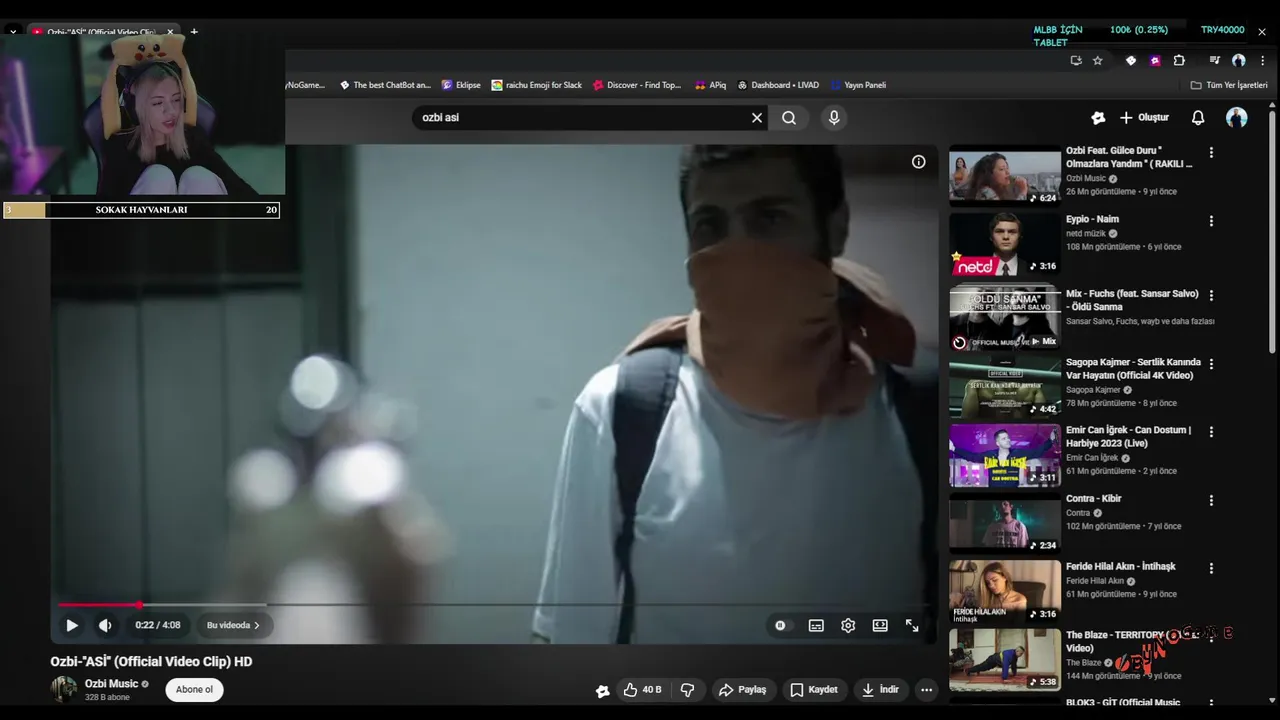Open "Emir Can İğrek - Can Dostum" title
This screenshot has width=1280, height=720.
pos(1128,437)
